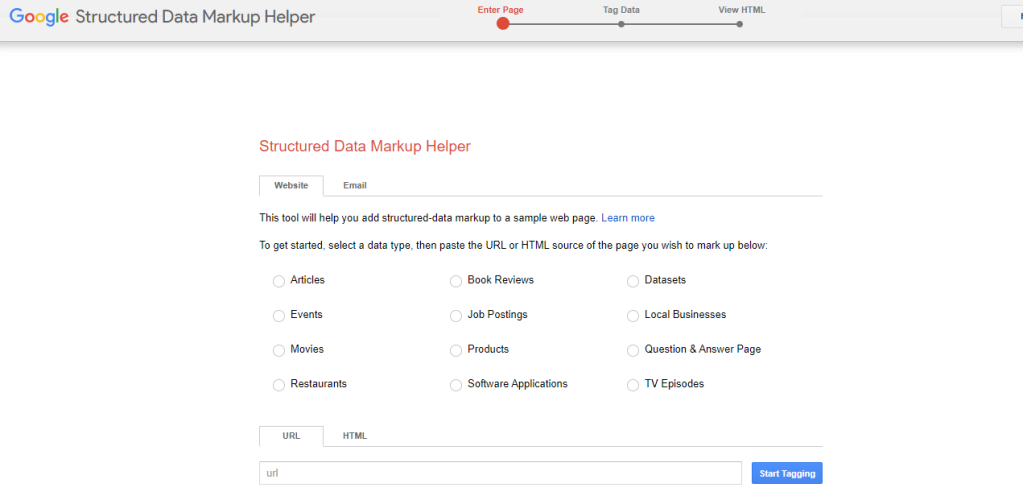Pick the TV Episodes radio button
This screenshot has height=500, width=1023.
coord(633,384)
